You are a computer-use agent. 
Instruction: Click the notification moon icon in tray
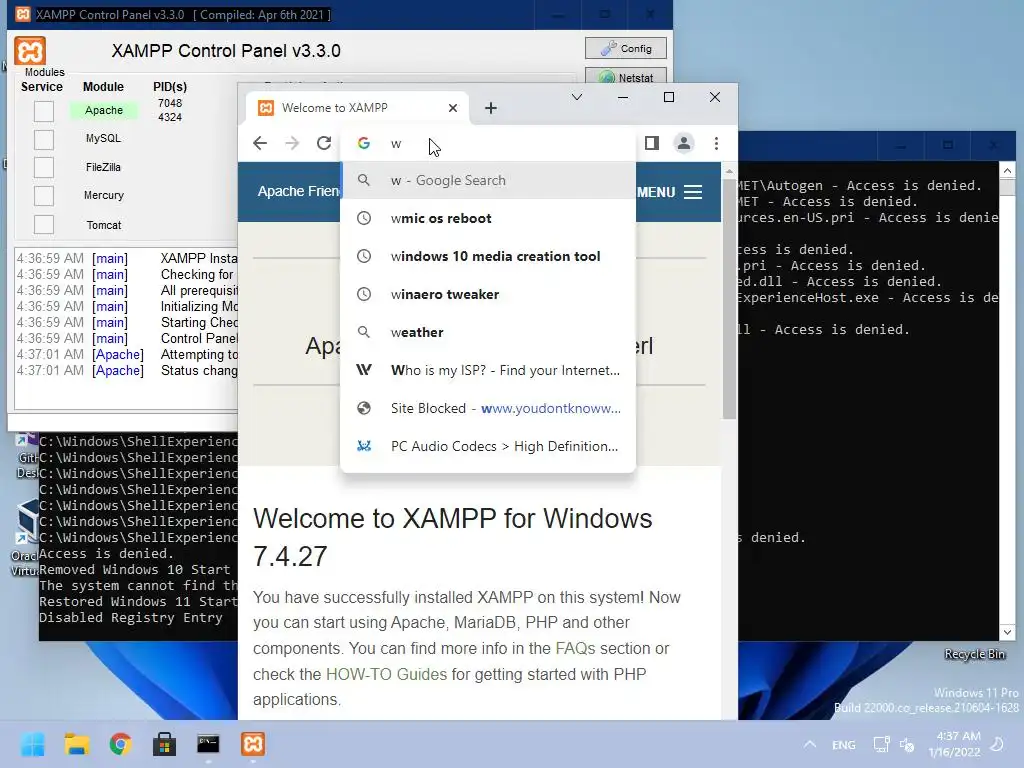coord(998,744)
